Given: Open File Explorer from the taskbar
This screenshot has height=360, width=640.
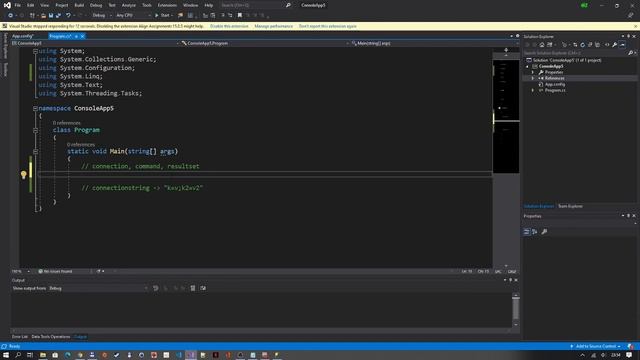Looking at the screenshot, I should tap(42, 355).
